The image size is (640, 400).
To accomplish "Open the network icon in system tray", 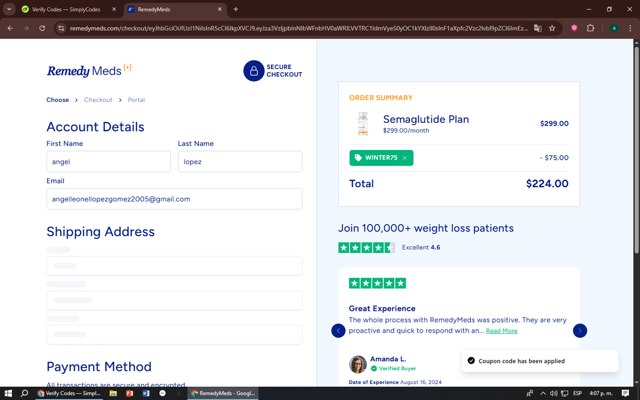I will pos(565,393).
